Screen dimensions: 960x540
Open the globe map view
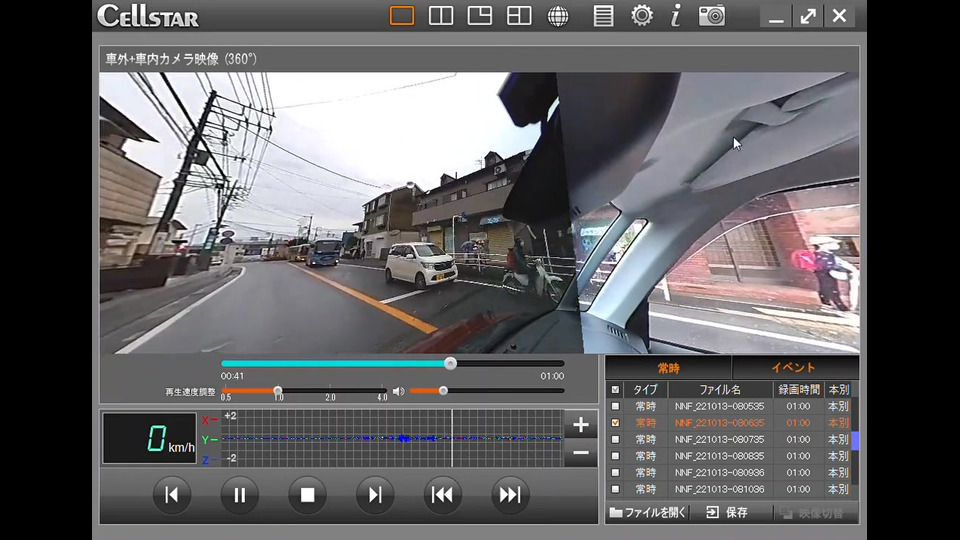point(558,16)
